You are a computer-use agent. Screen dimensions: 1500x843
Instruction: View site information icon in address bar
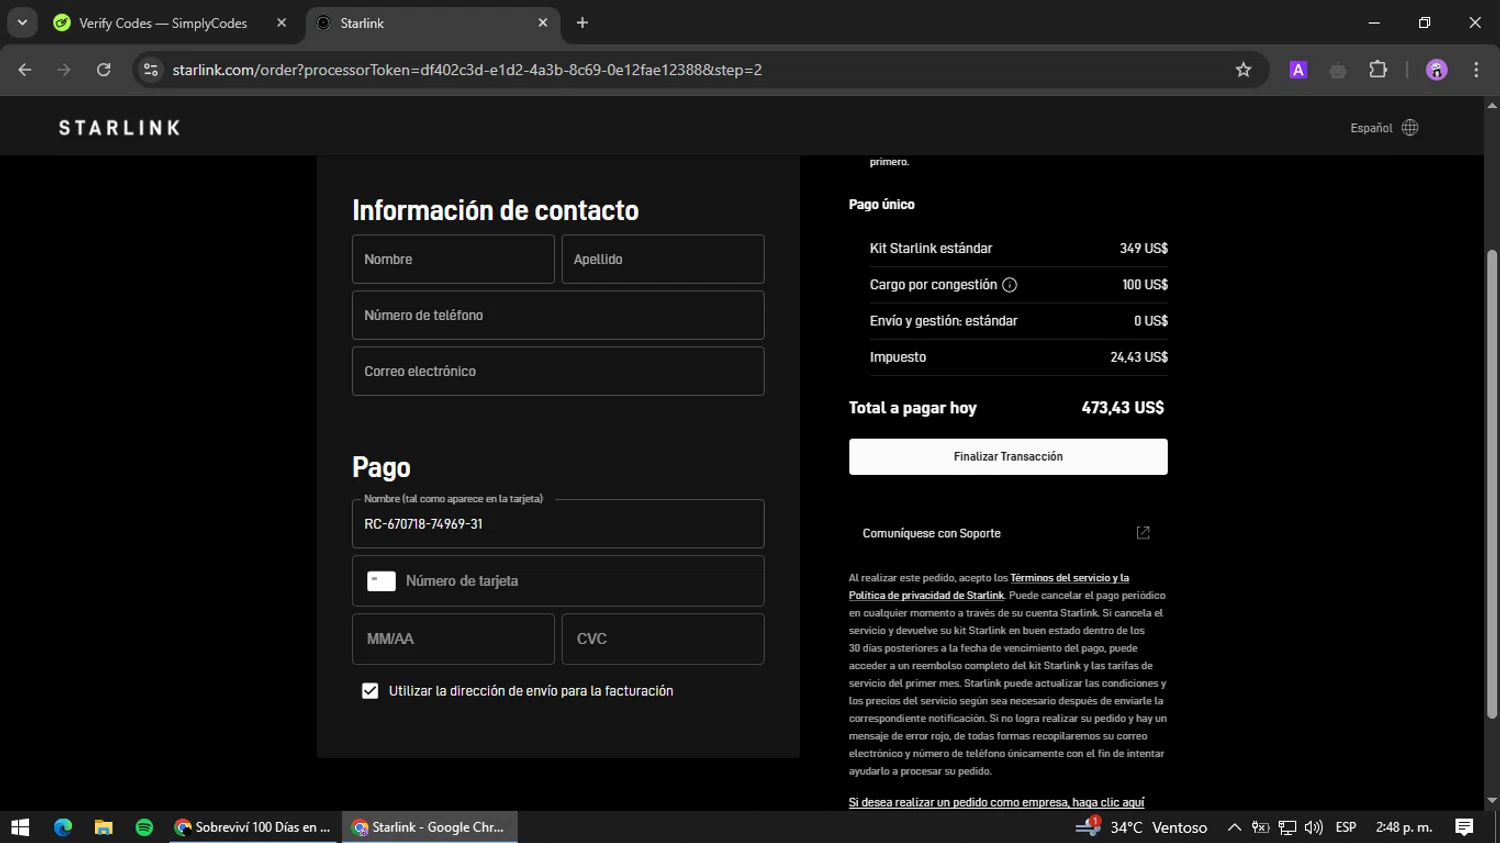151,70
